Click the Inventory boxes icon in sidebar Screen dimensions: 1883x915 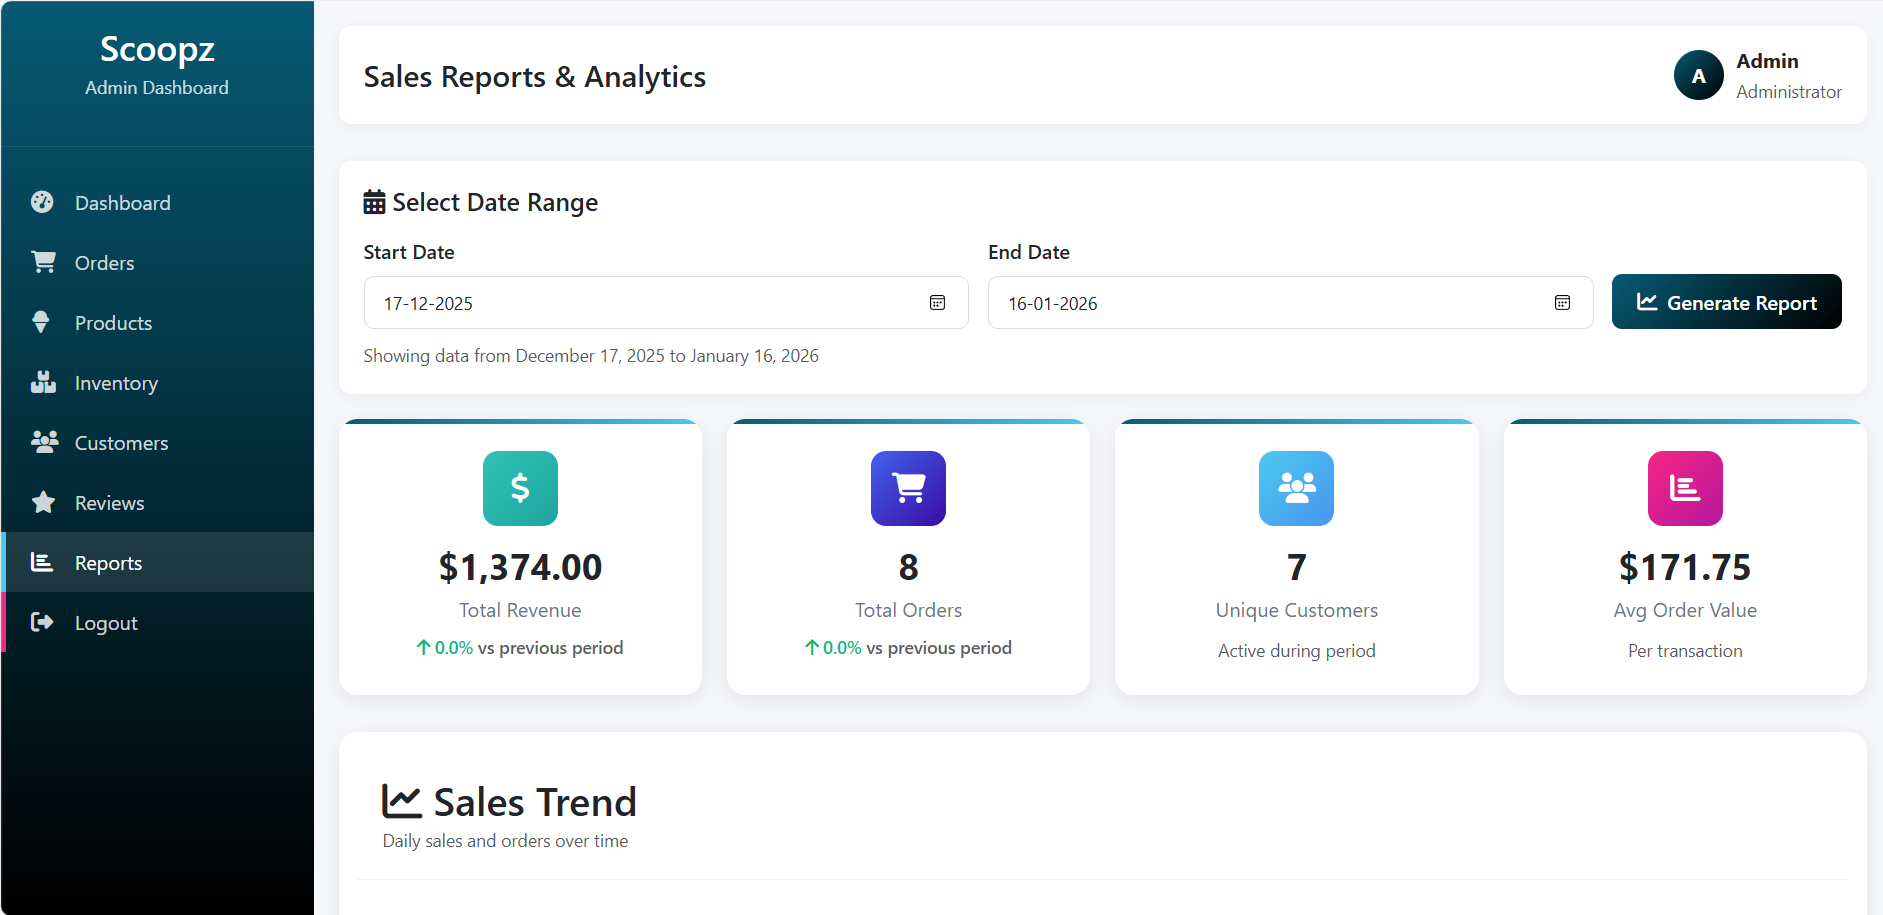[43, 382]
